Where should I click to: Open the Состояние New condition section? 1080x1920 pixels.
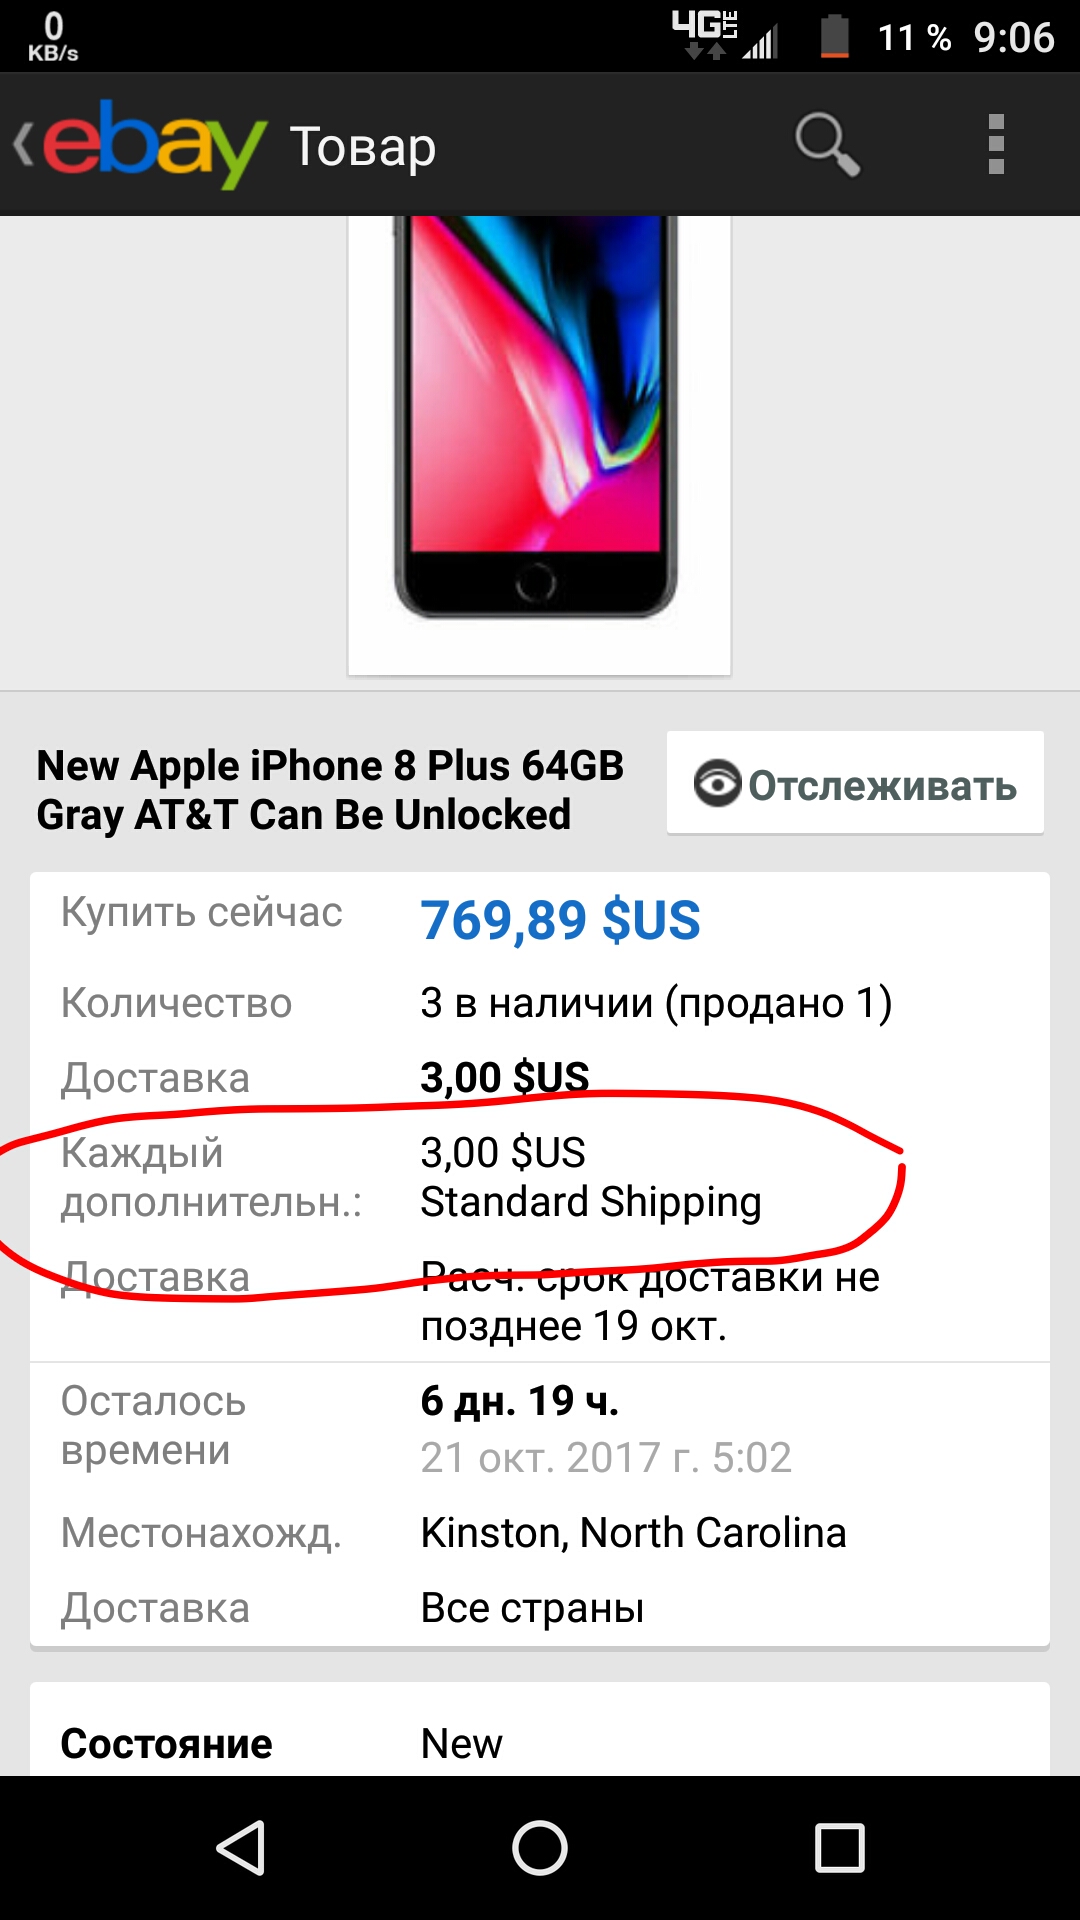540,1743
